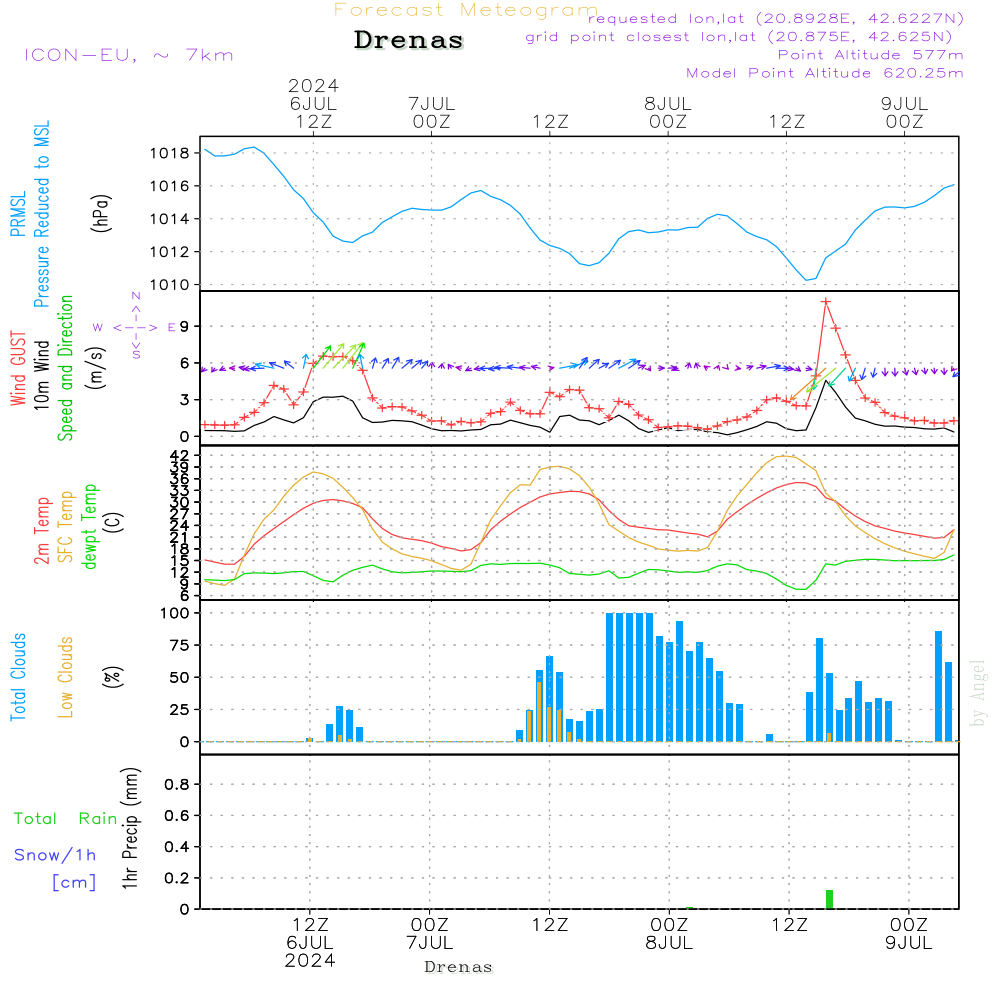This screenshot has width=1000, height=1000.
Task: Click the 3 tick on wind axis
Action: click(x=184, y=400)
